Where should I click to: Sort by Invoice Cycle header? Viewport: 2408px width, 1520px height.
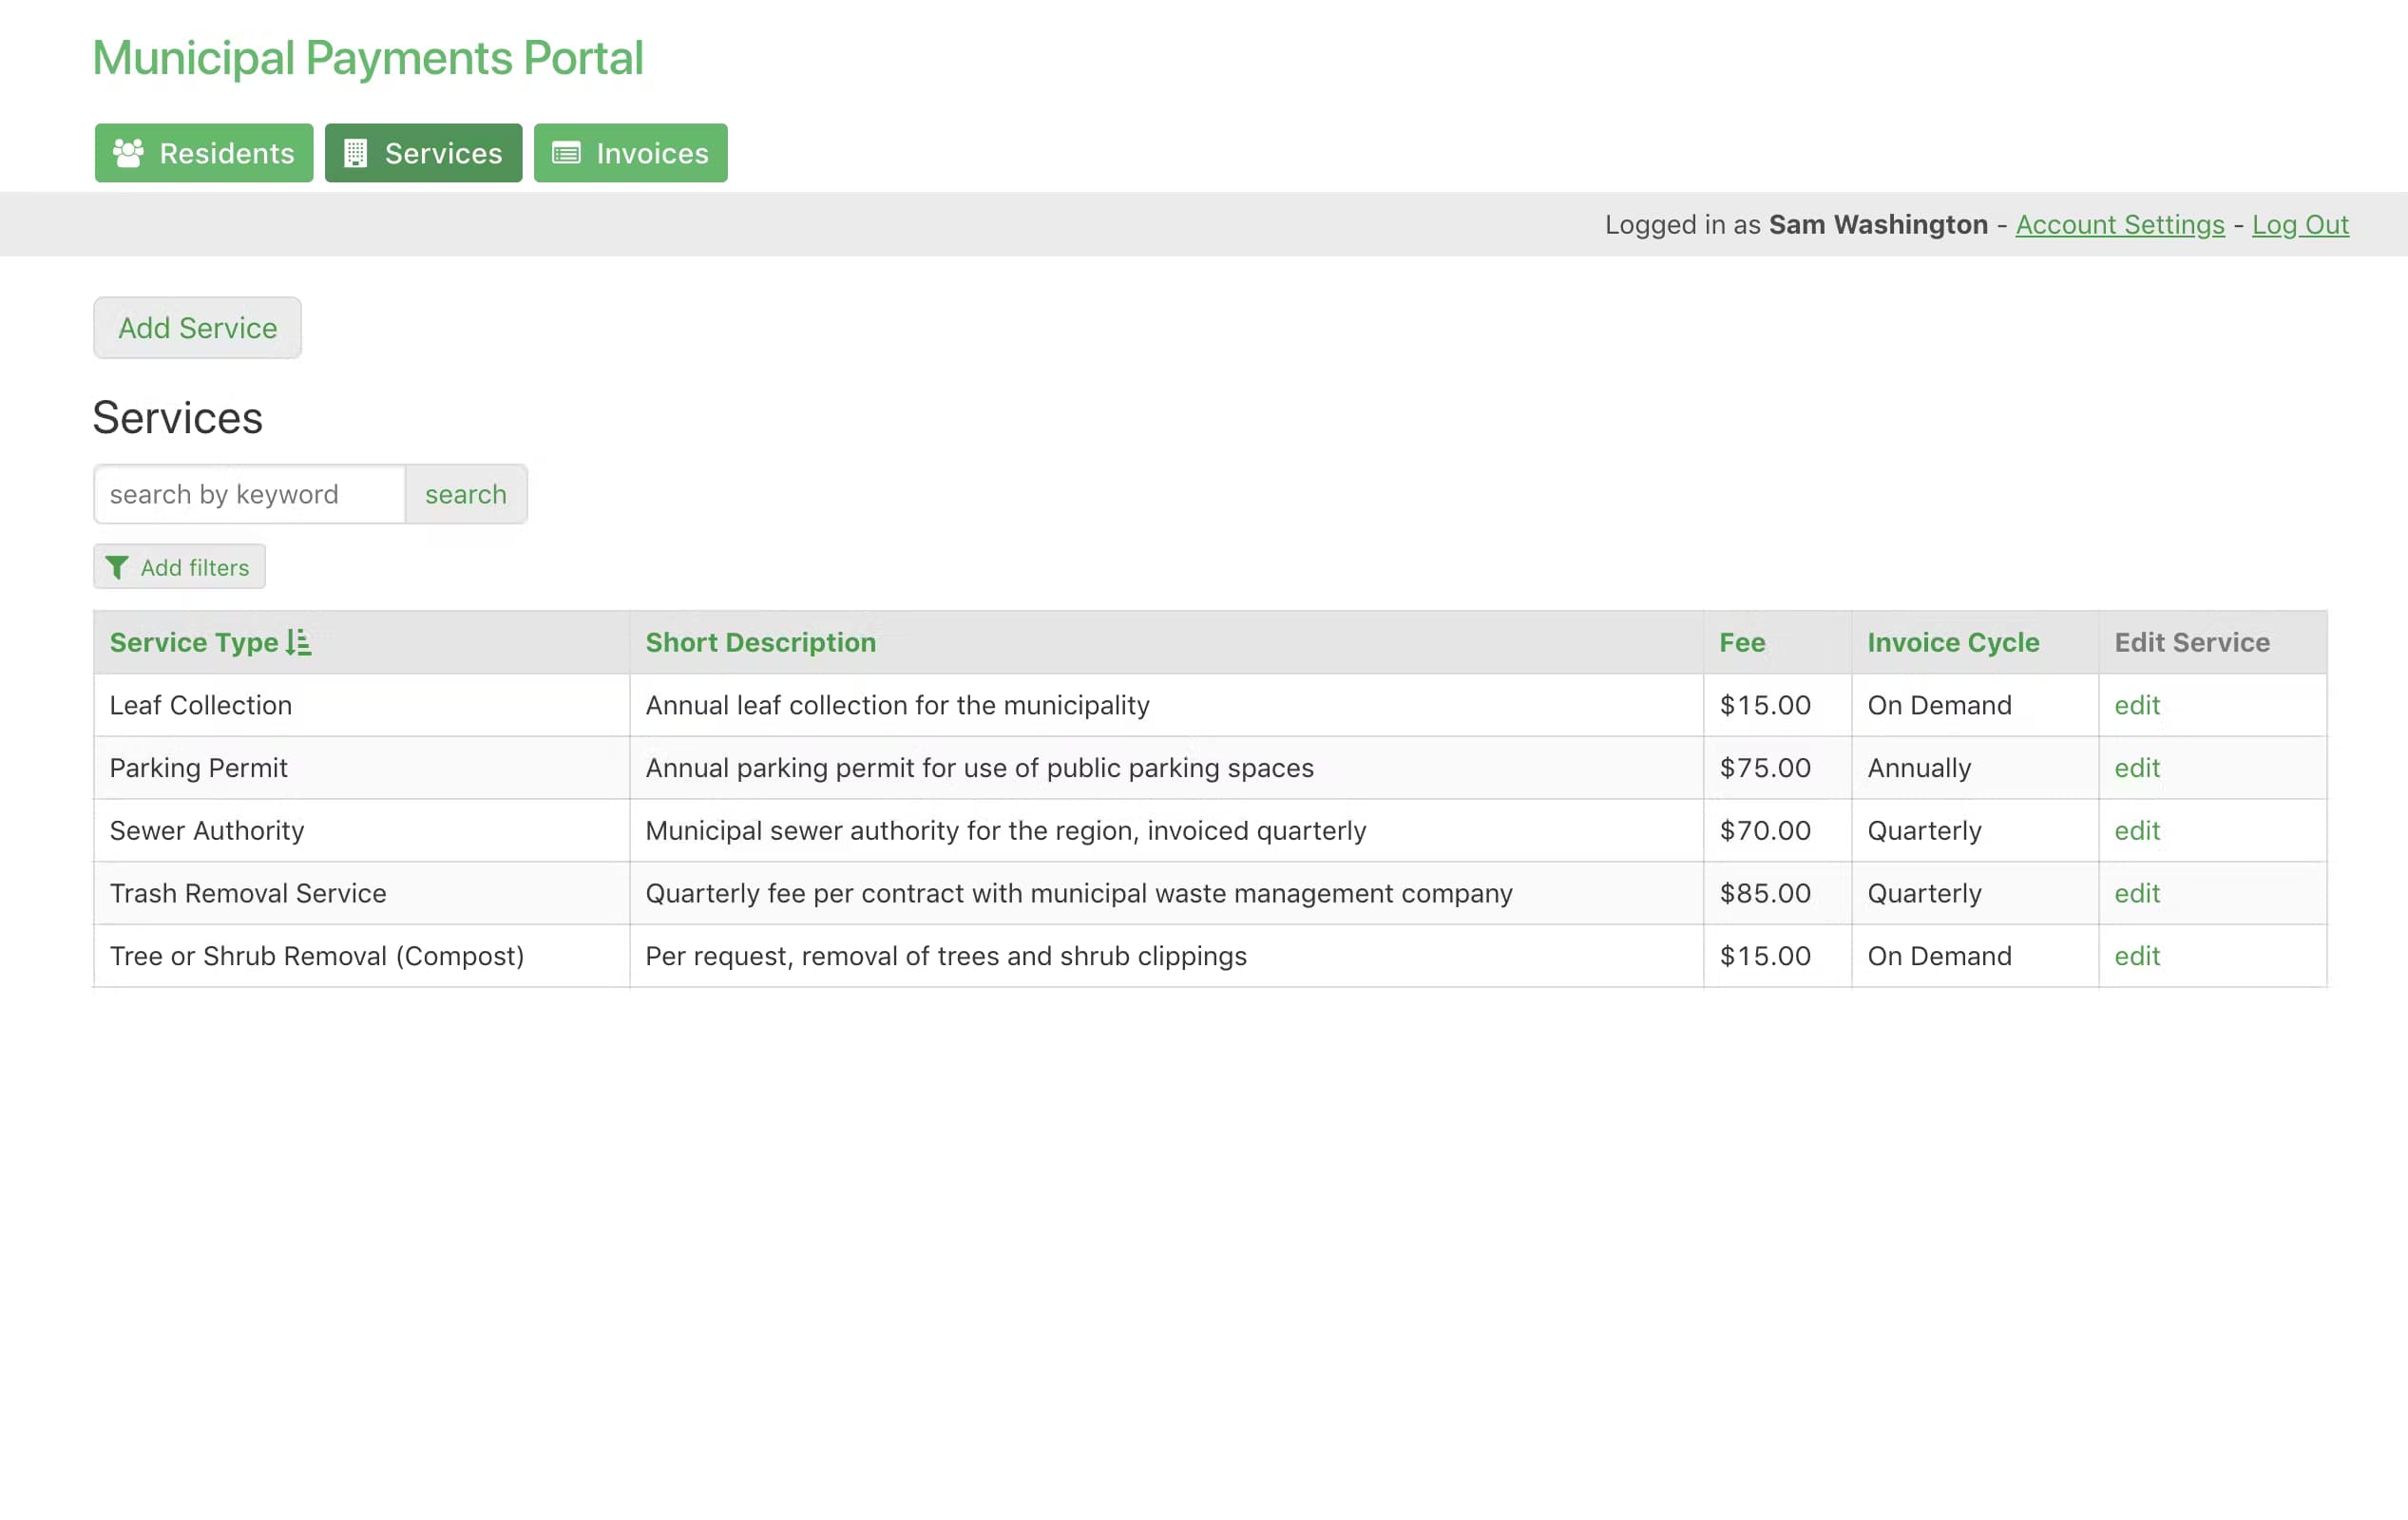(1952, 642)
